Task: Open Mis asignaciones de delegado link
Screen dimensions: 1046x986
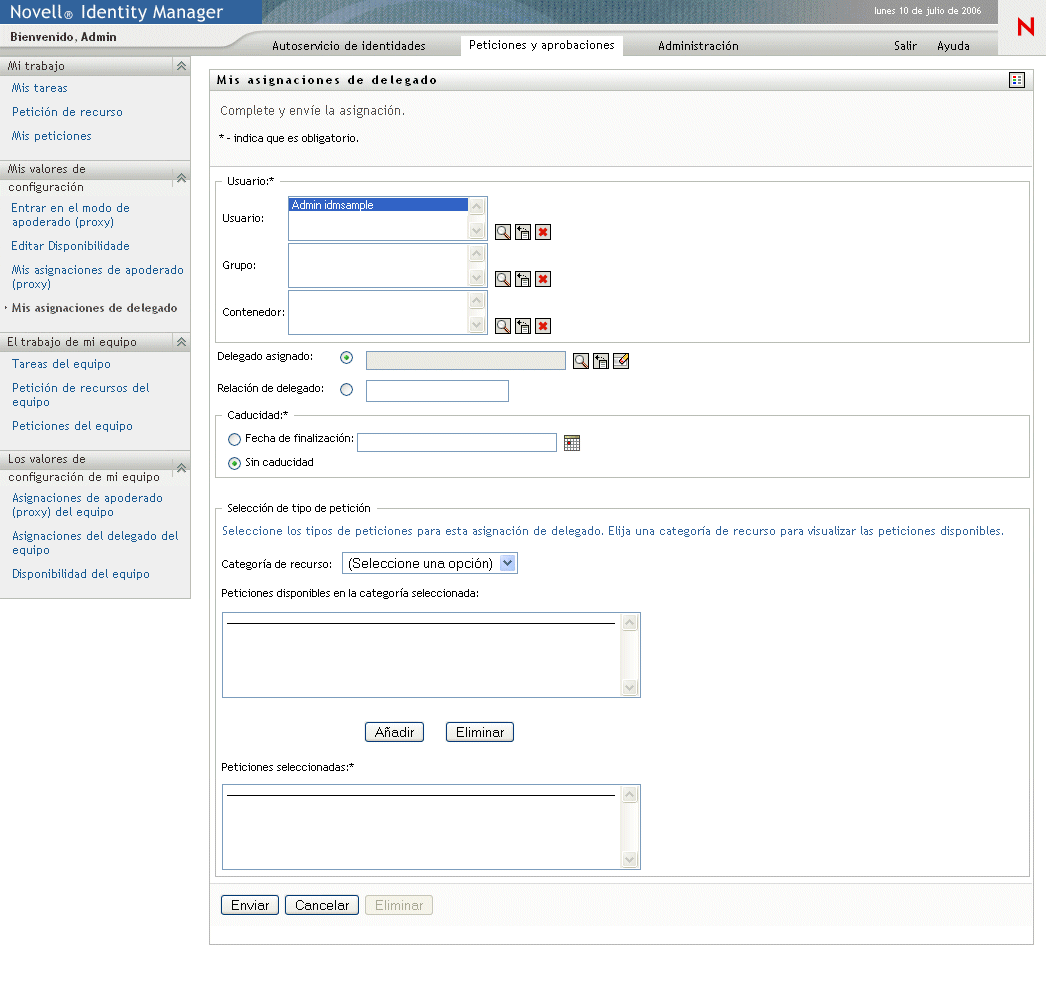Action: (x=94, y=308)
